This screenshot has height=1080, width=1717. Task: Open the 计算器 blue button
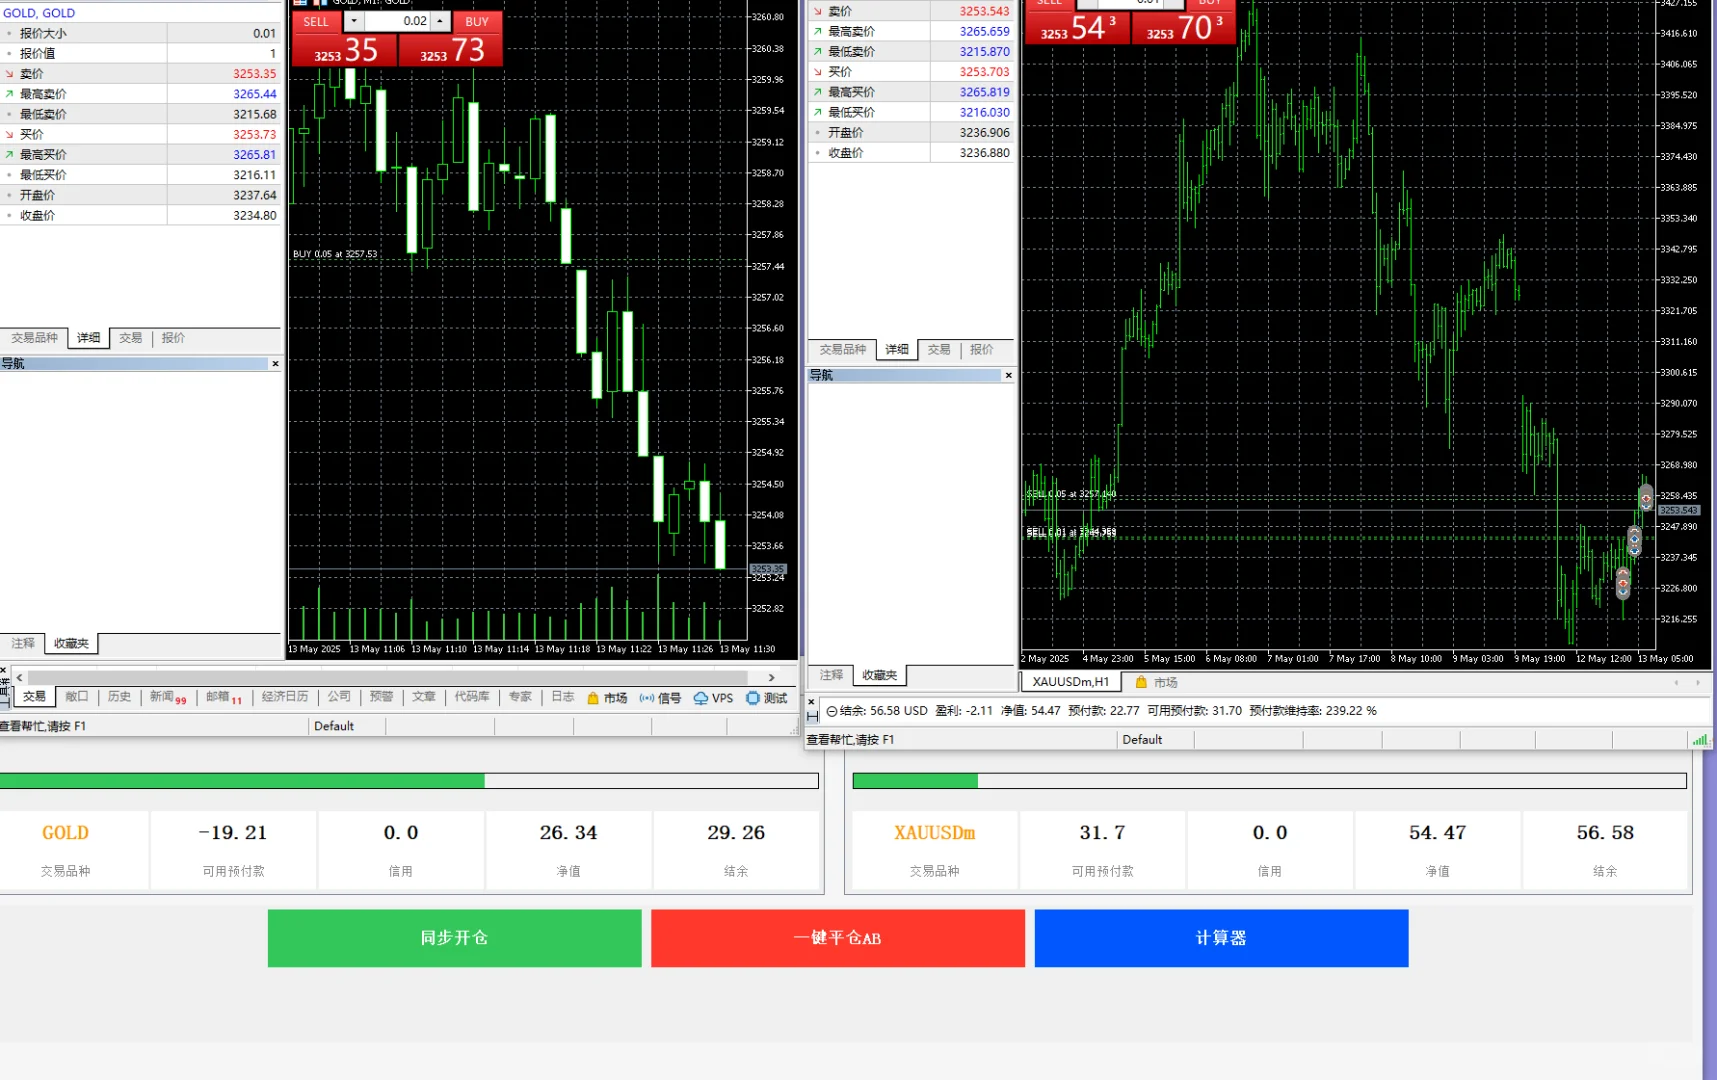(1221, 938)
